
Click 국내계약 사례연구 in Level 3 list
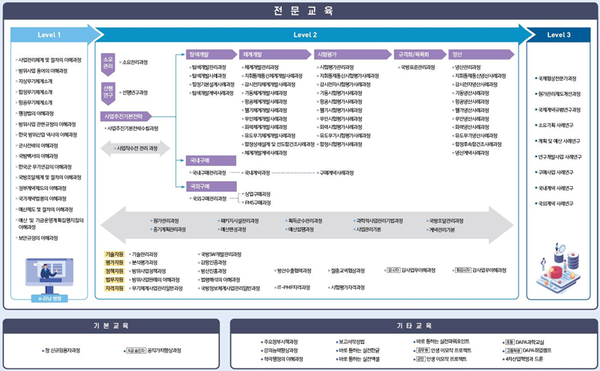(556, 188)
